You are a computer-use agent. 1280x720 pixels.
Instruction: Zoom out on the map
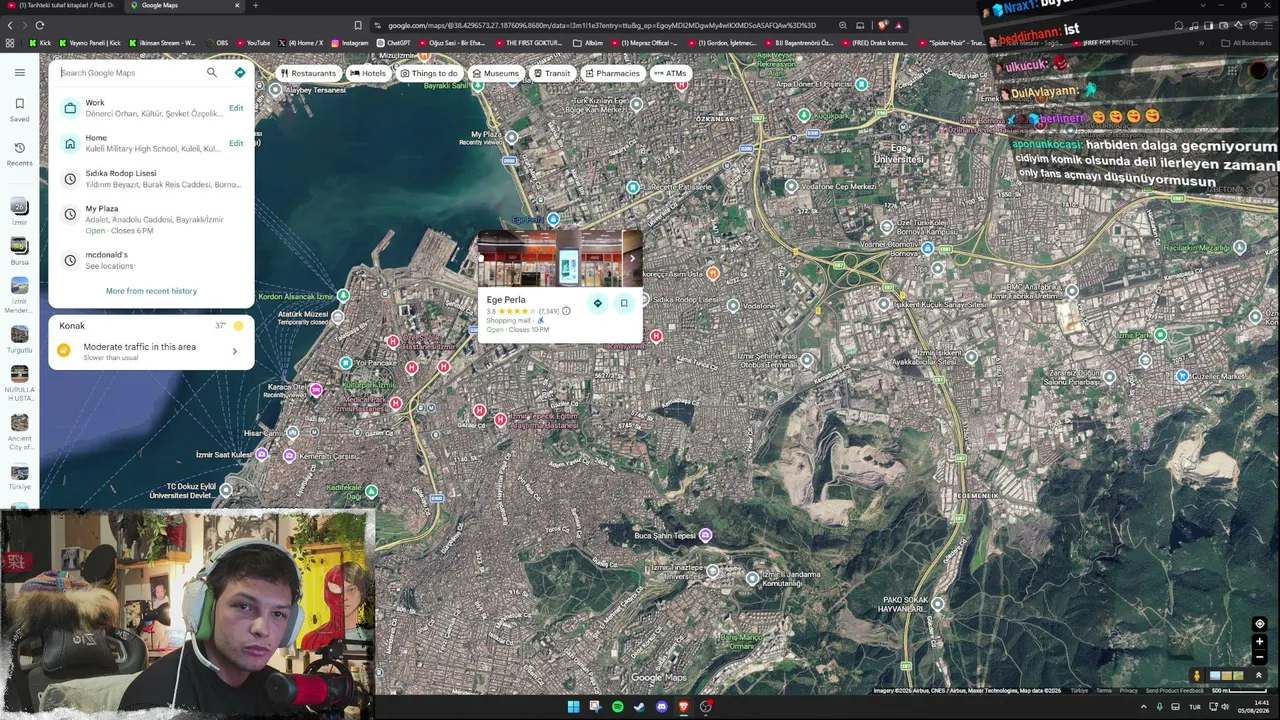pyautogui.click(x=1259, y=657)
